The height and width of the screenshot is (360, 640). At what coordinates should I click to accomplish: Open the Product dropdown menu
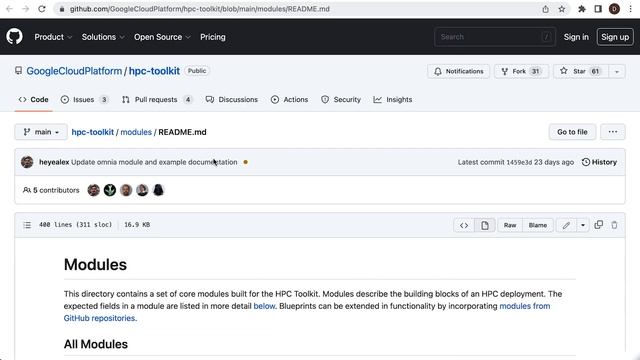click(53, 37)
